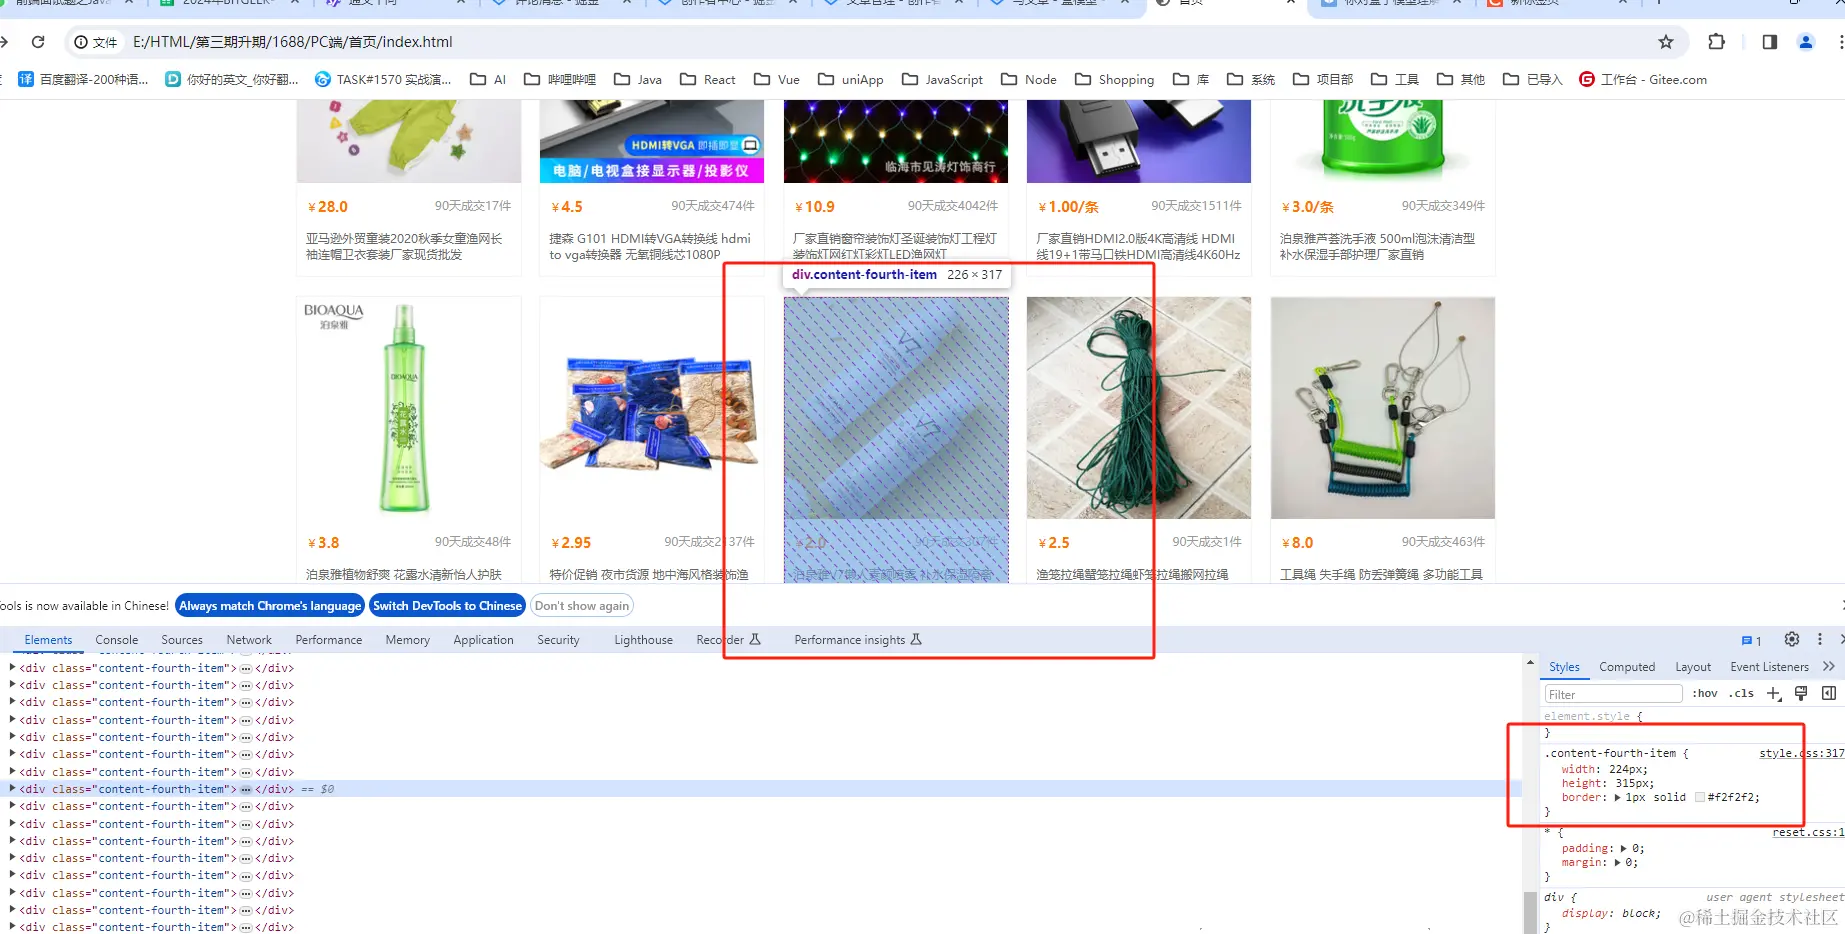This screenshot has height=934, width=1845.
Task: Expand the selected $0 content-fourth-item node arrow
Action: click(x=12, y=789)
